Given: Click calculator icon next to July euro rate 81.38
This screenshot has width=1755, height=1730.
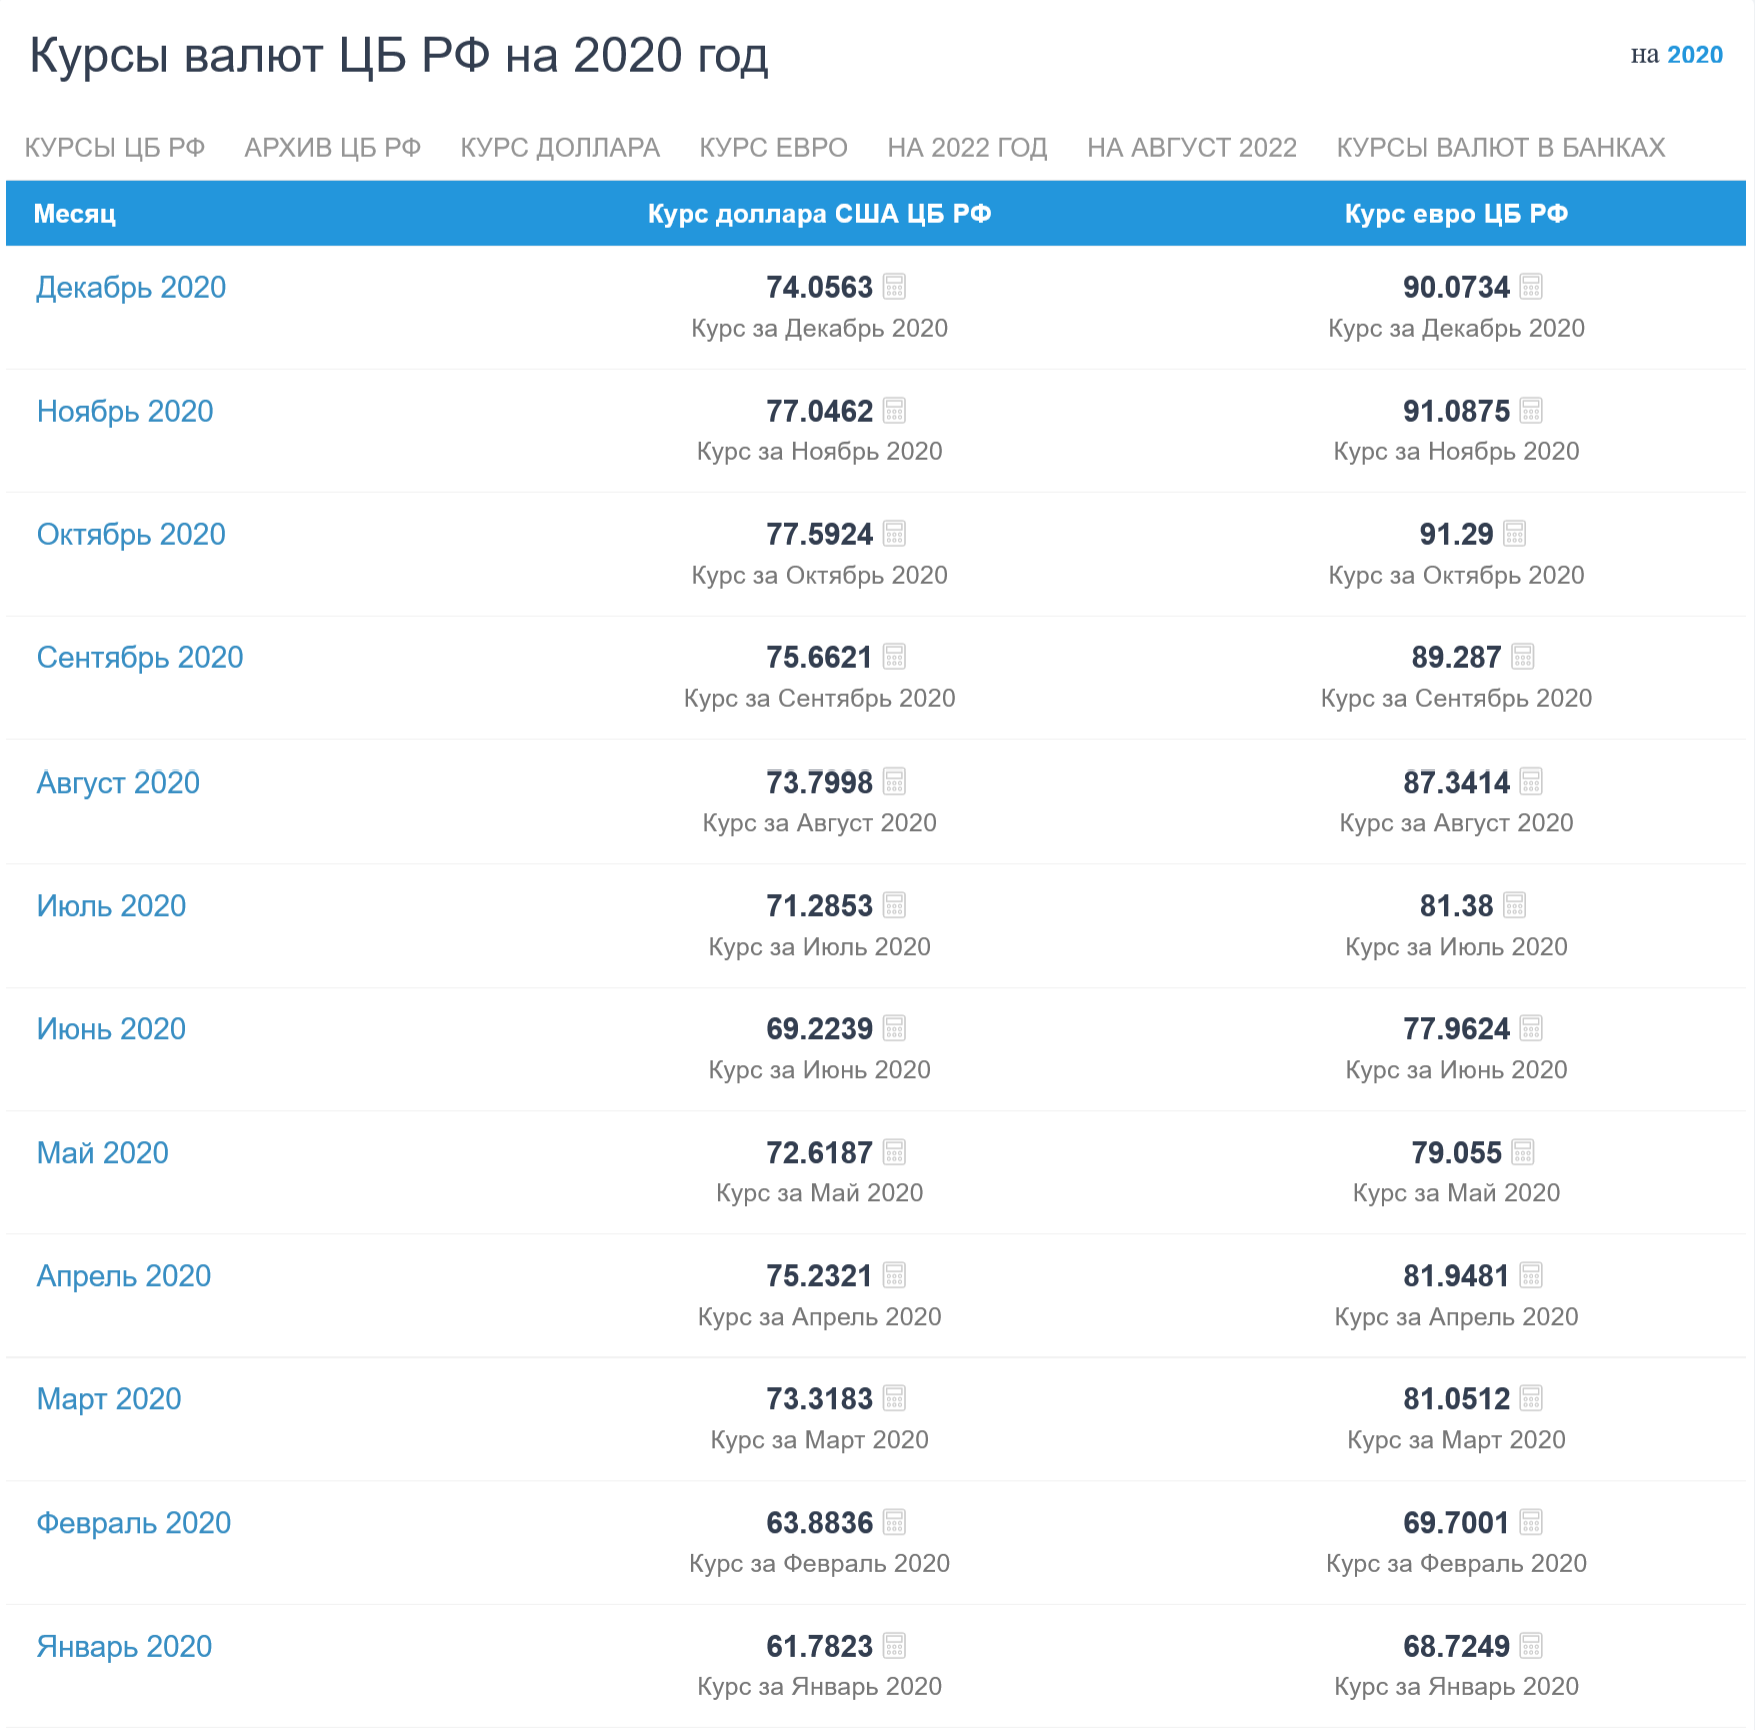Looking at the screenshot, I should 1514,906.
